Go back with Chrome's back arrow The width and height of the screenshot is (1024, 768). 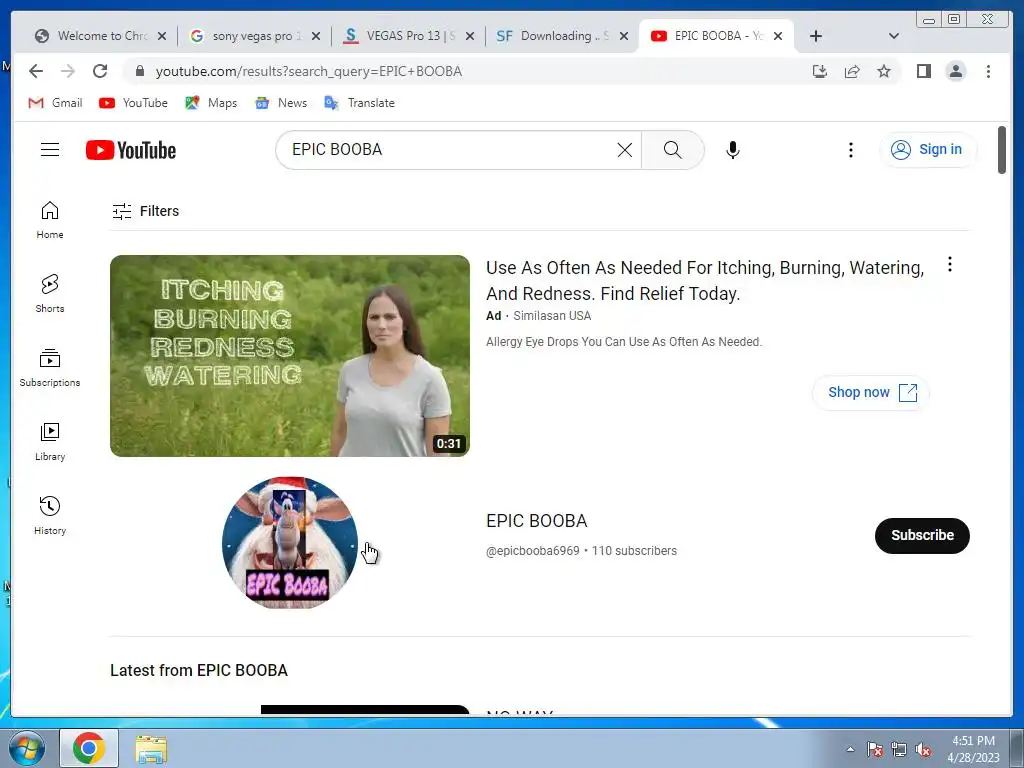coord(36,71)
